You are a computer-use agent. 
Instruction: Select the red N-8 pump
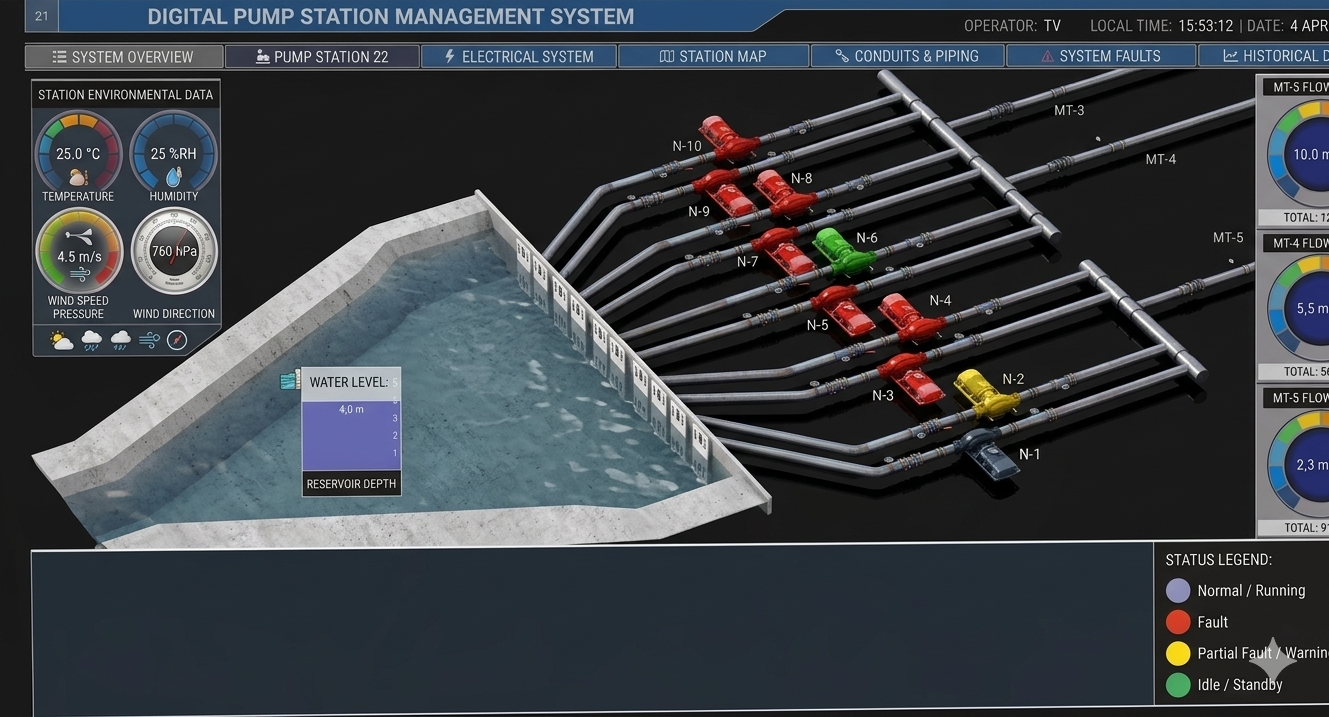785,192
